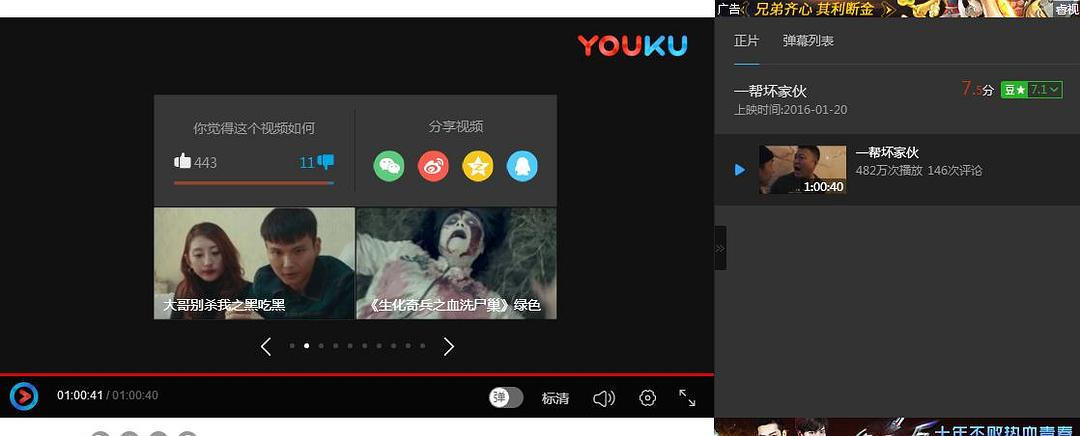The image size is (1080, 436).
Task: Click the thumbs down dislike icon
Action: [x=326, y=162]
